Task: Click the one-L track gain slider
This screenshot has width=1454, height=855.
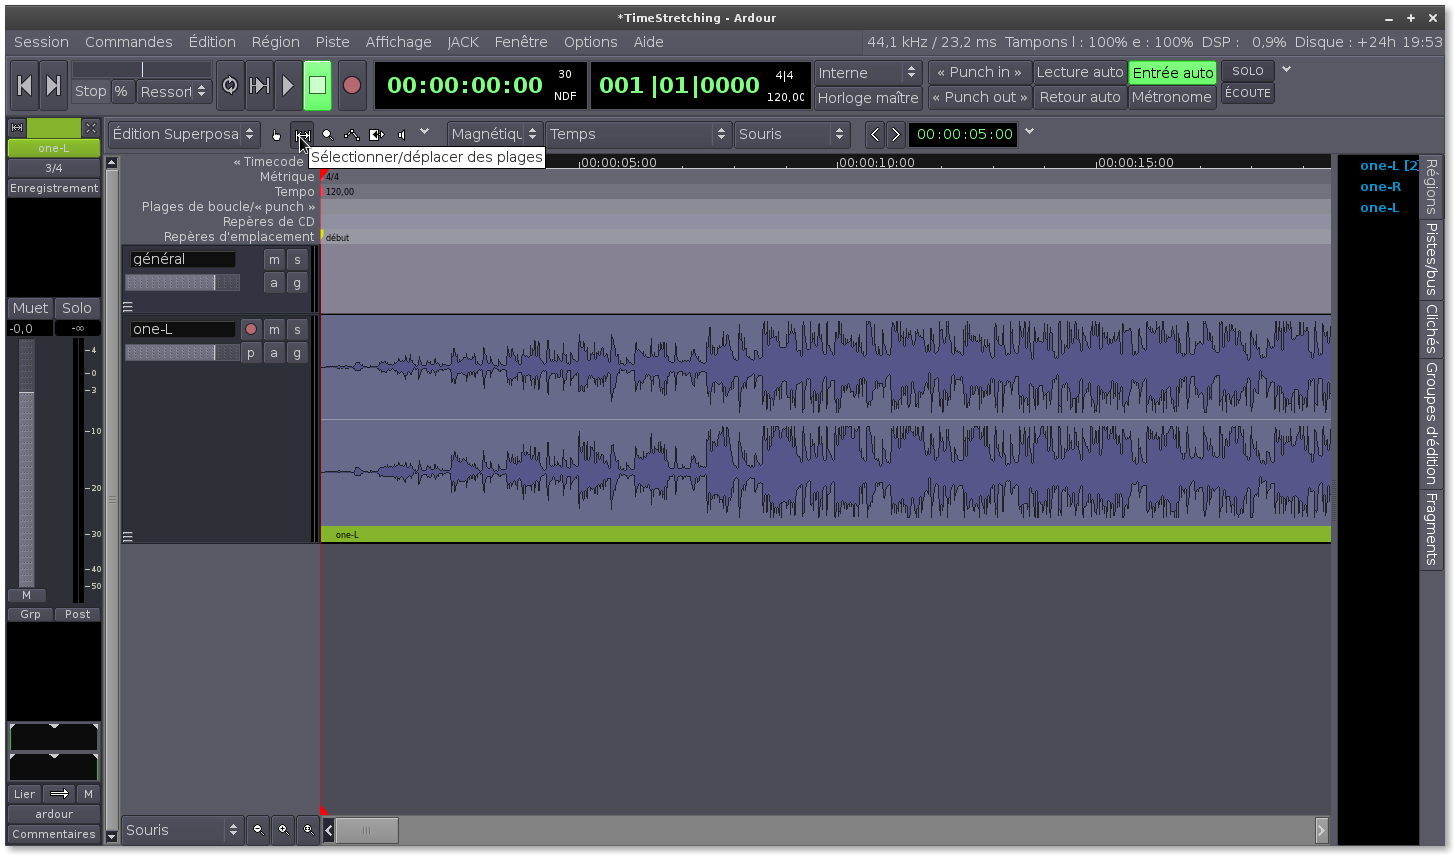Action: (182, 353)
